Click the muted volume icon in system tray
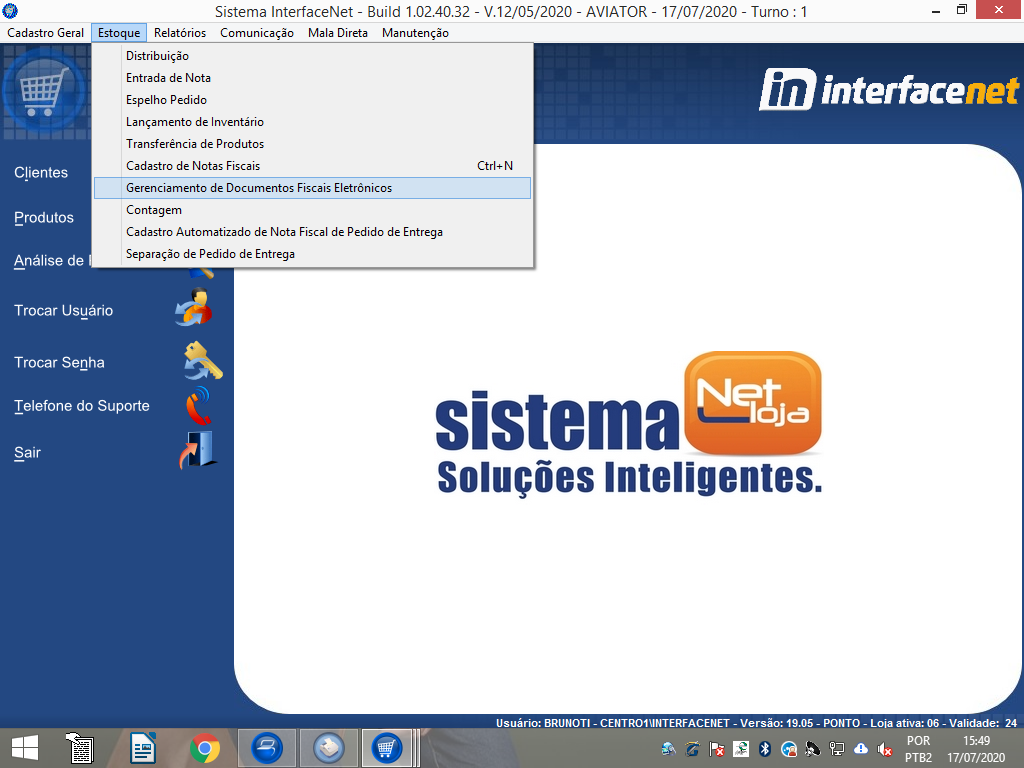The width and height of the screenshot is (1024, 768). pos(885,749)
